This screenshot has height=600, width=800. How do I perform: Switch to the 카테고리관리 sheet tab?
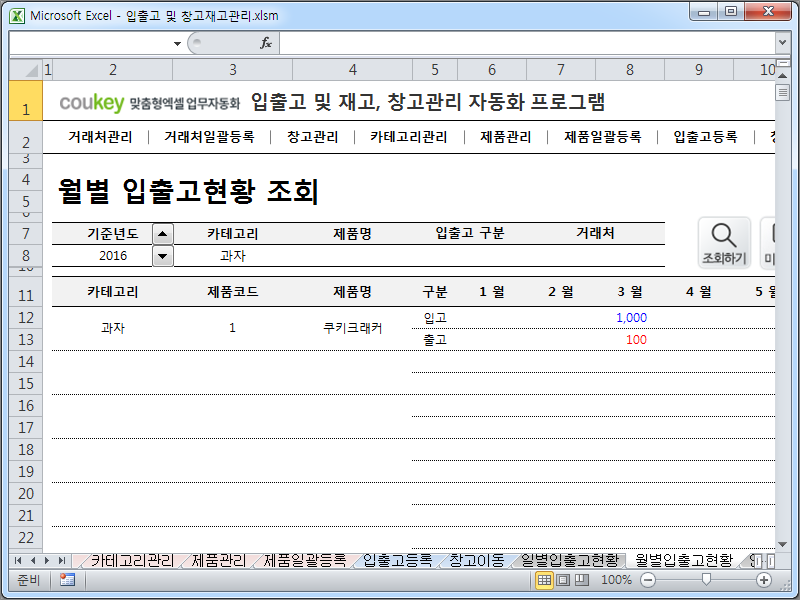[x=132, y=561]
